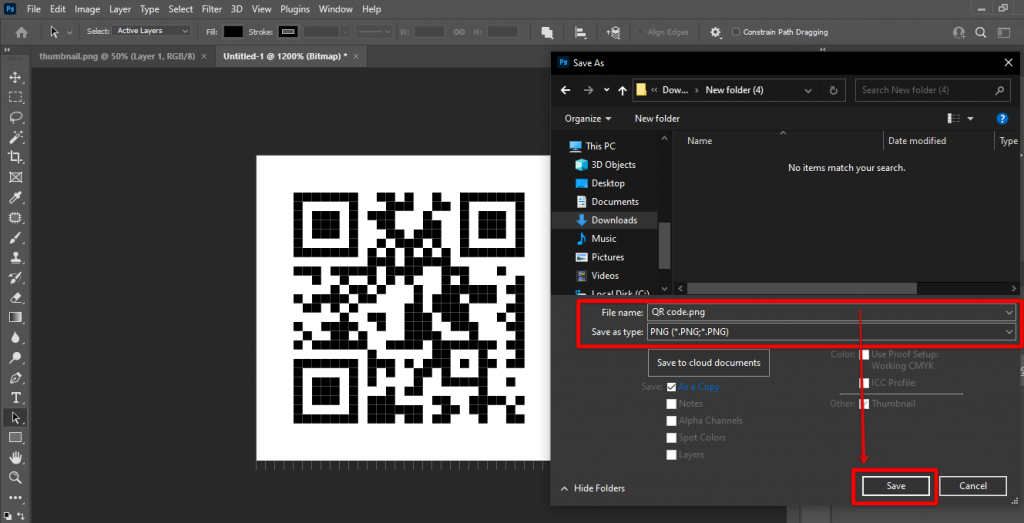Uncheck the As a Copy checkbox

tap(672, 387)
